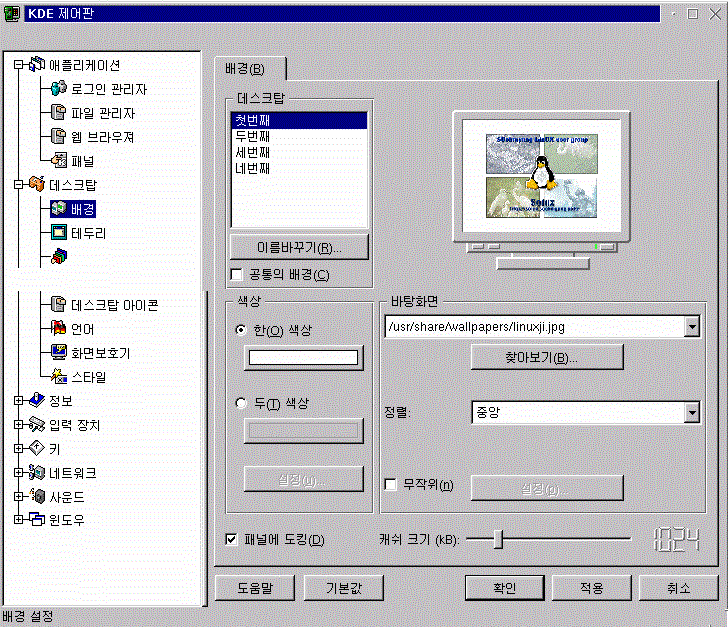Expand the 정보 tree node
Image resolution: width=728 pixels, height=627 pixels.
[x=18, y=400]
